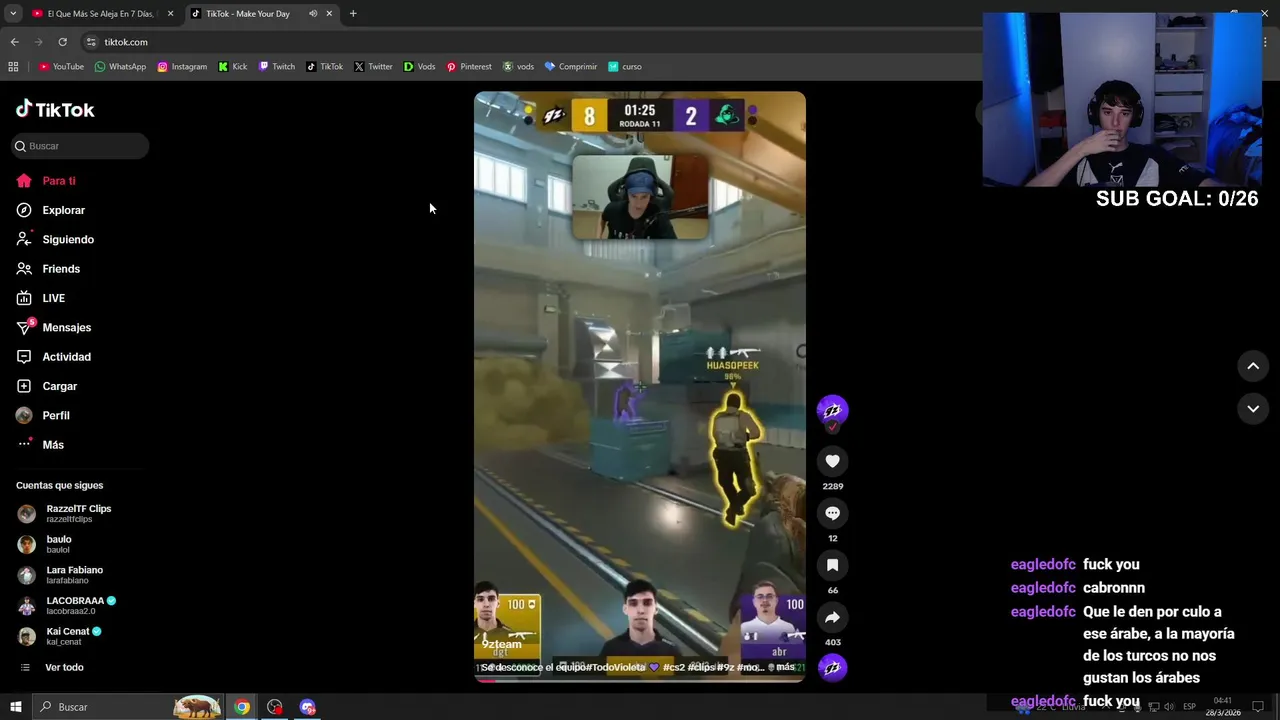Close the TikTok - Make Your Day tab
The height and width of the screenshot is (720, 1280).
click(x=329, y=14)
